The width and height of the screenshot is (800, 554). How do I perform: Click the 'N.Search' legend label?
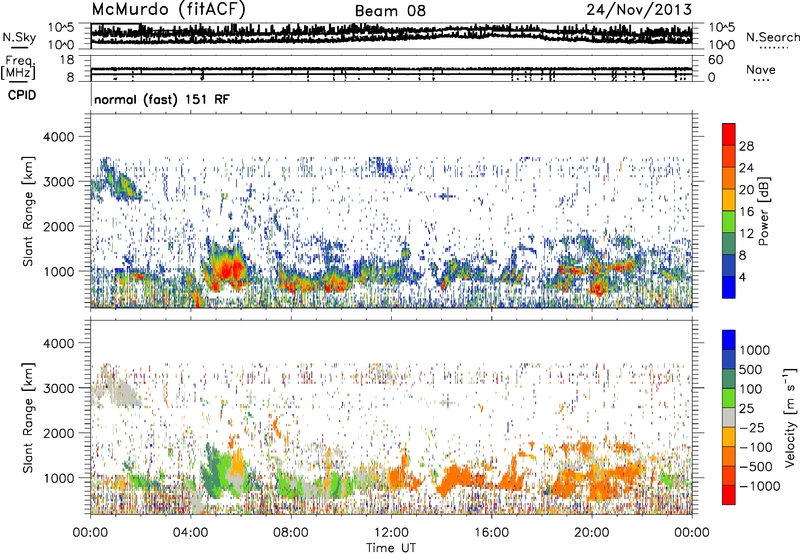(x=772, y=37)
